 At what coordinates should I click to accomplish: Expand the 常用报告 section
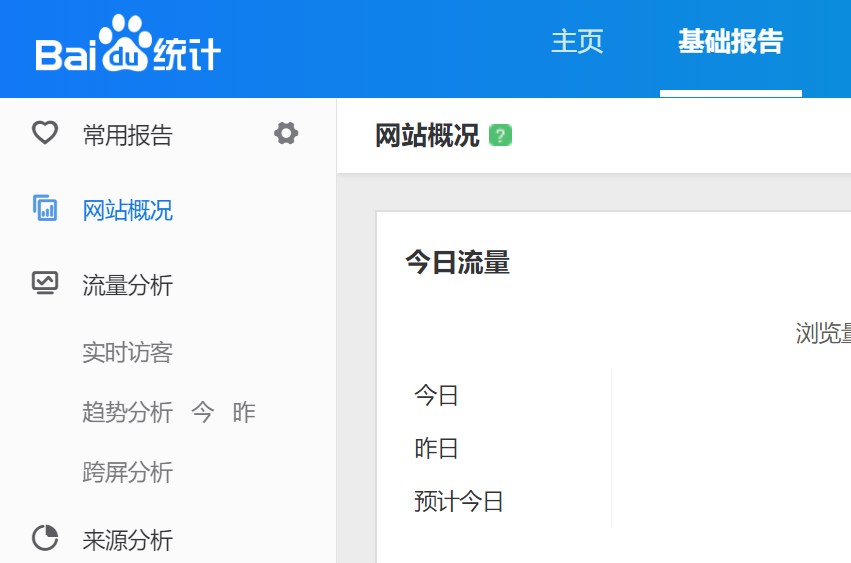pyautogui.click(x=127, y=135)
